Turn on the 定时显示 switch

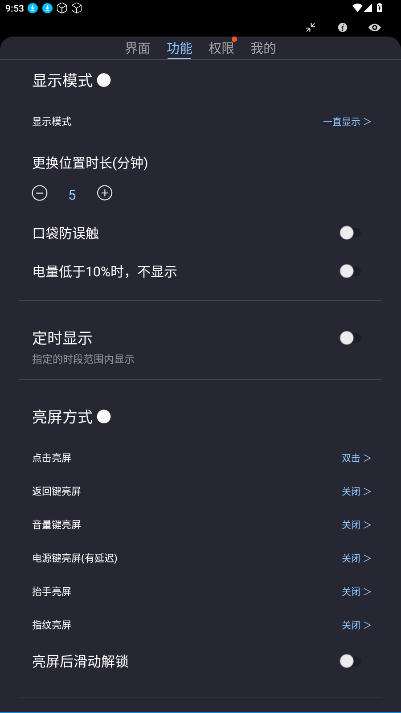pyautogui.click(x=350, y=338)
